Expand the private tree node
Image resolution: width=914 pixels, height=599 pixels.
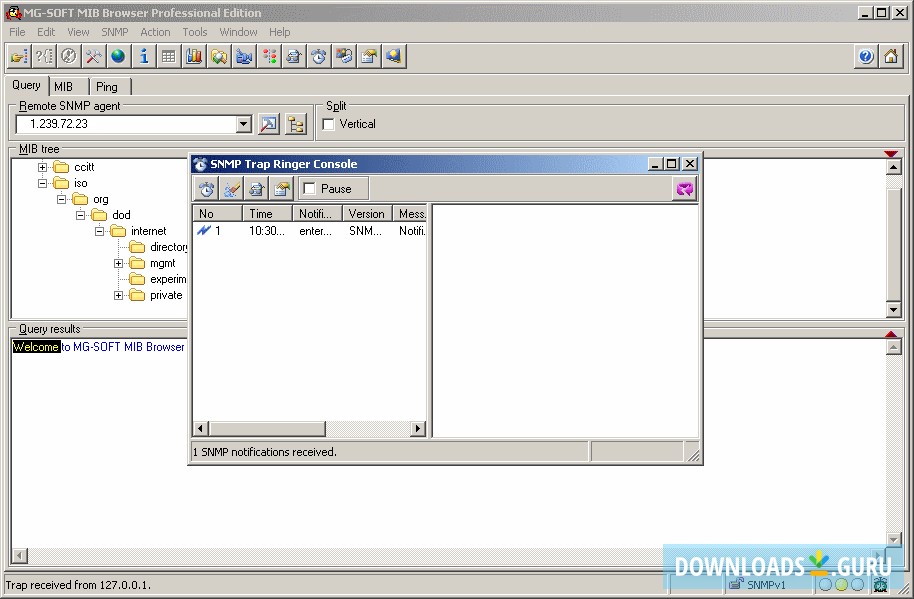(x=118, y=295)
